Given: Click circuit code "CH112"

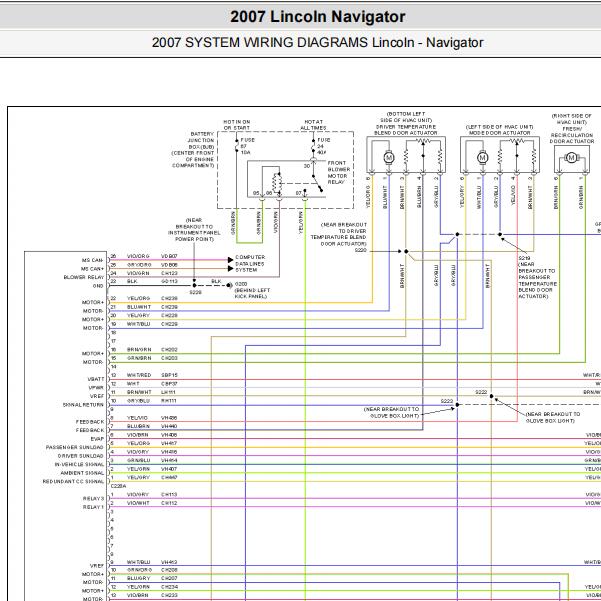Looking at the screenshot, I should coord(169,503).
